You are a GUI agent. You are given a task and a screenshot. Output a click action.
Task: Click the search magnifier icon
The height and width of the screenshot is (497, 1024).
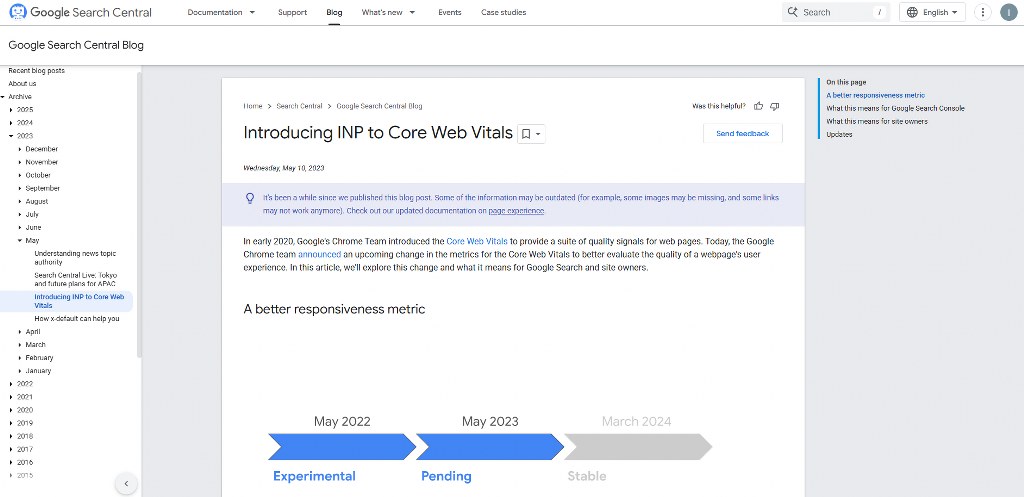[793, 12]
